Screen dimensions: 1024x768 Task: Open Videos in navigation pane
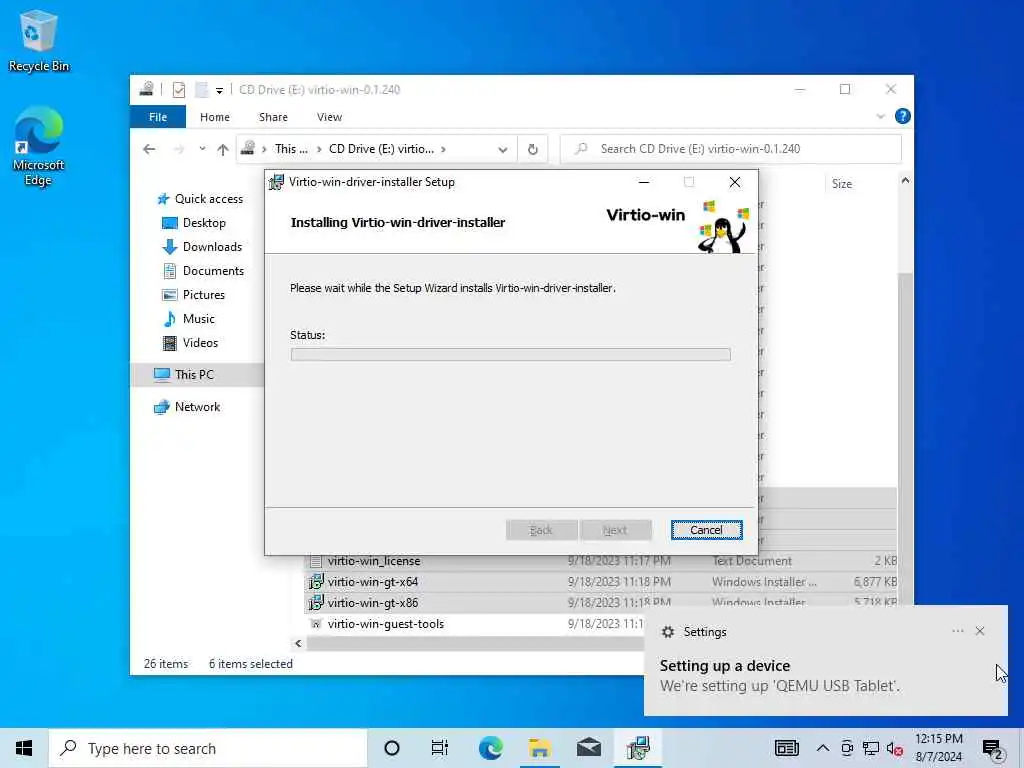[x=189, y=343]
